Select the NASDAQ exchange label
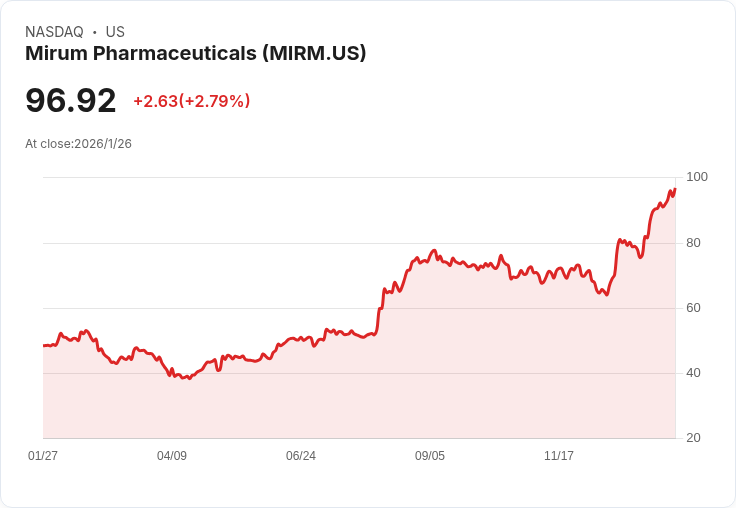The height and width of the screenshot is (508, 736). (54, 32)
